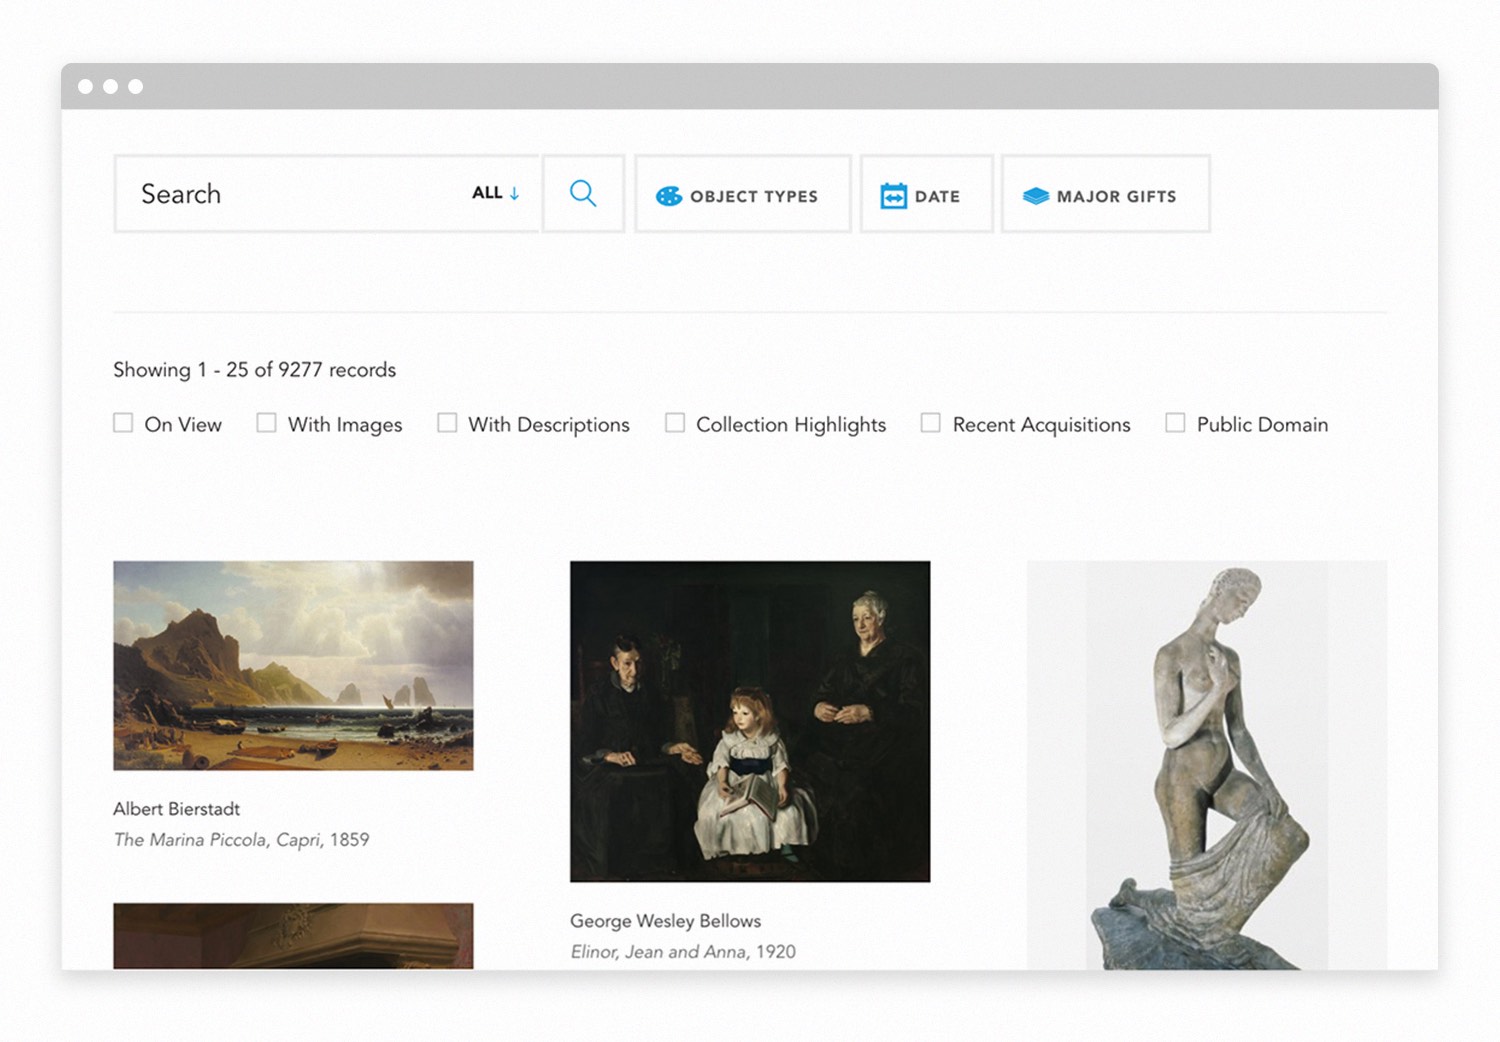The height and width of the screenshot is (1042, 1500).
Task: Click the calendar icon on Date
Action: coord(893,196)
